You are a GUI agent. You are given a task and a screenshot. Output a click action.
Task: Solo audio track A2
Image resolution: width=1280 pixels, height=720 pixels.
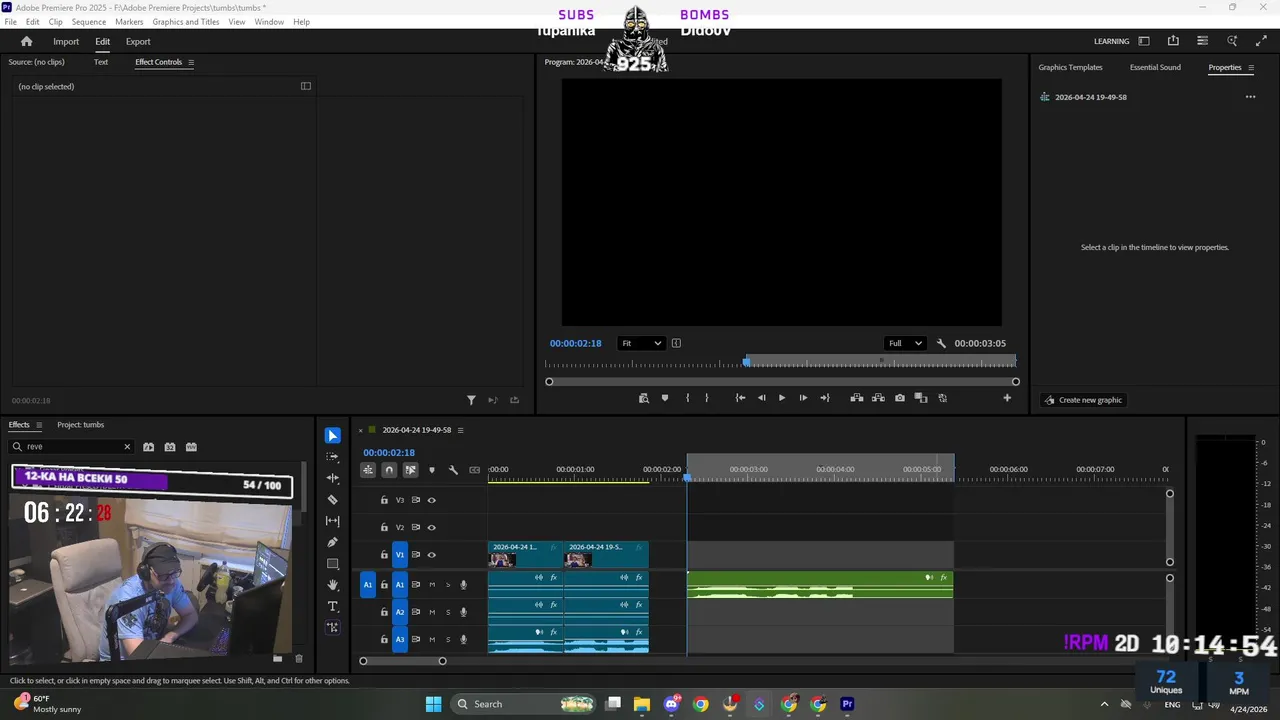pyautogui.click(x=448, y=612)
